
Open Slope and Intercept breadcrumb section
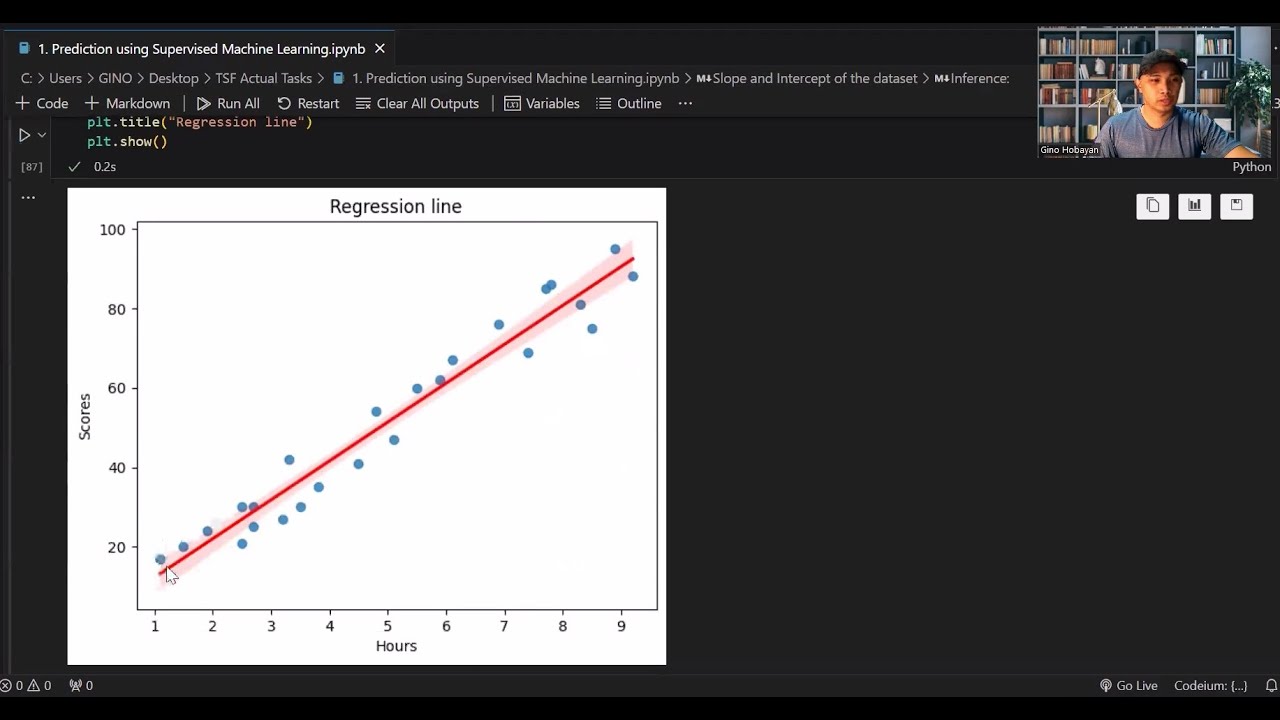click(806, 78)
